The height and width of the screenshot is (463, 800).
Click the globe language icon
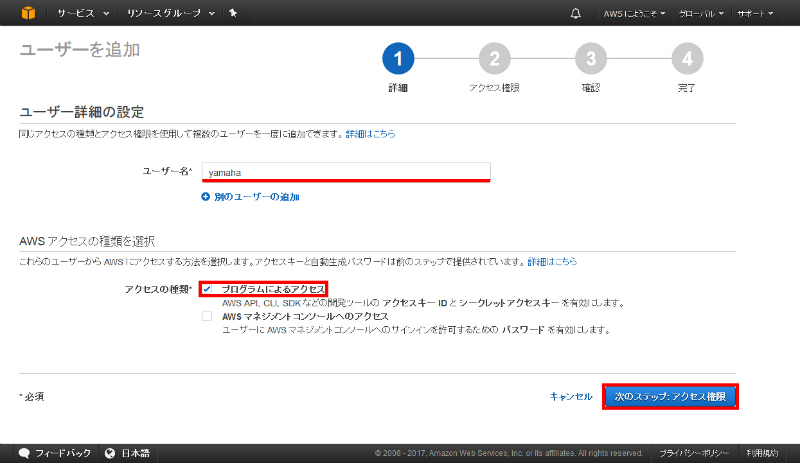coord(110,453)
